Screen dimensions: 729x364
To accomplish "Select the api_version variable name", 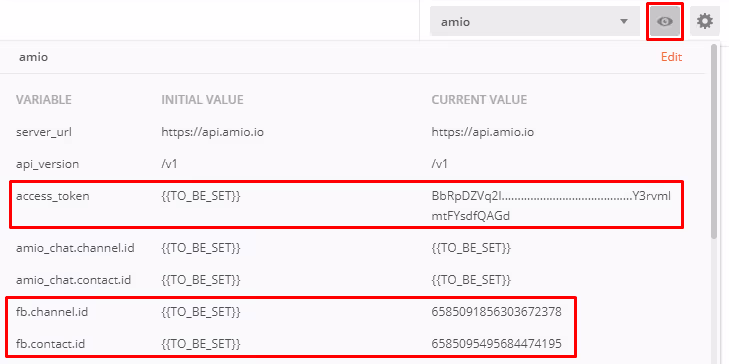I will 47,164.
